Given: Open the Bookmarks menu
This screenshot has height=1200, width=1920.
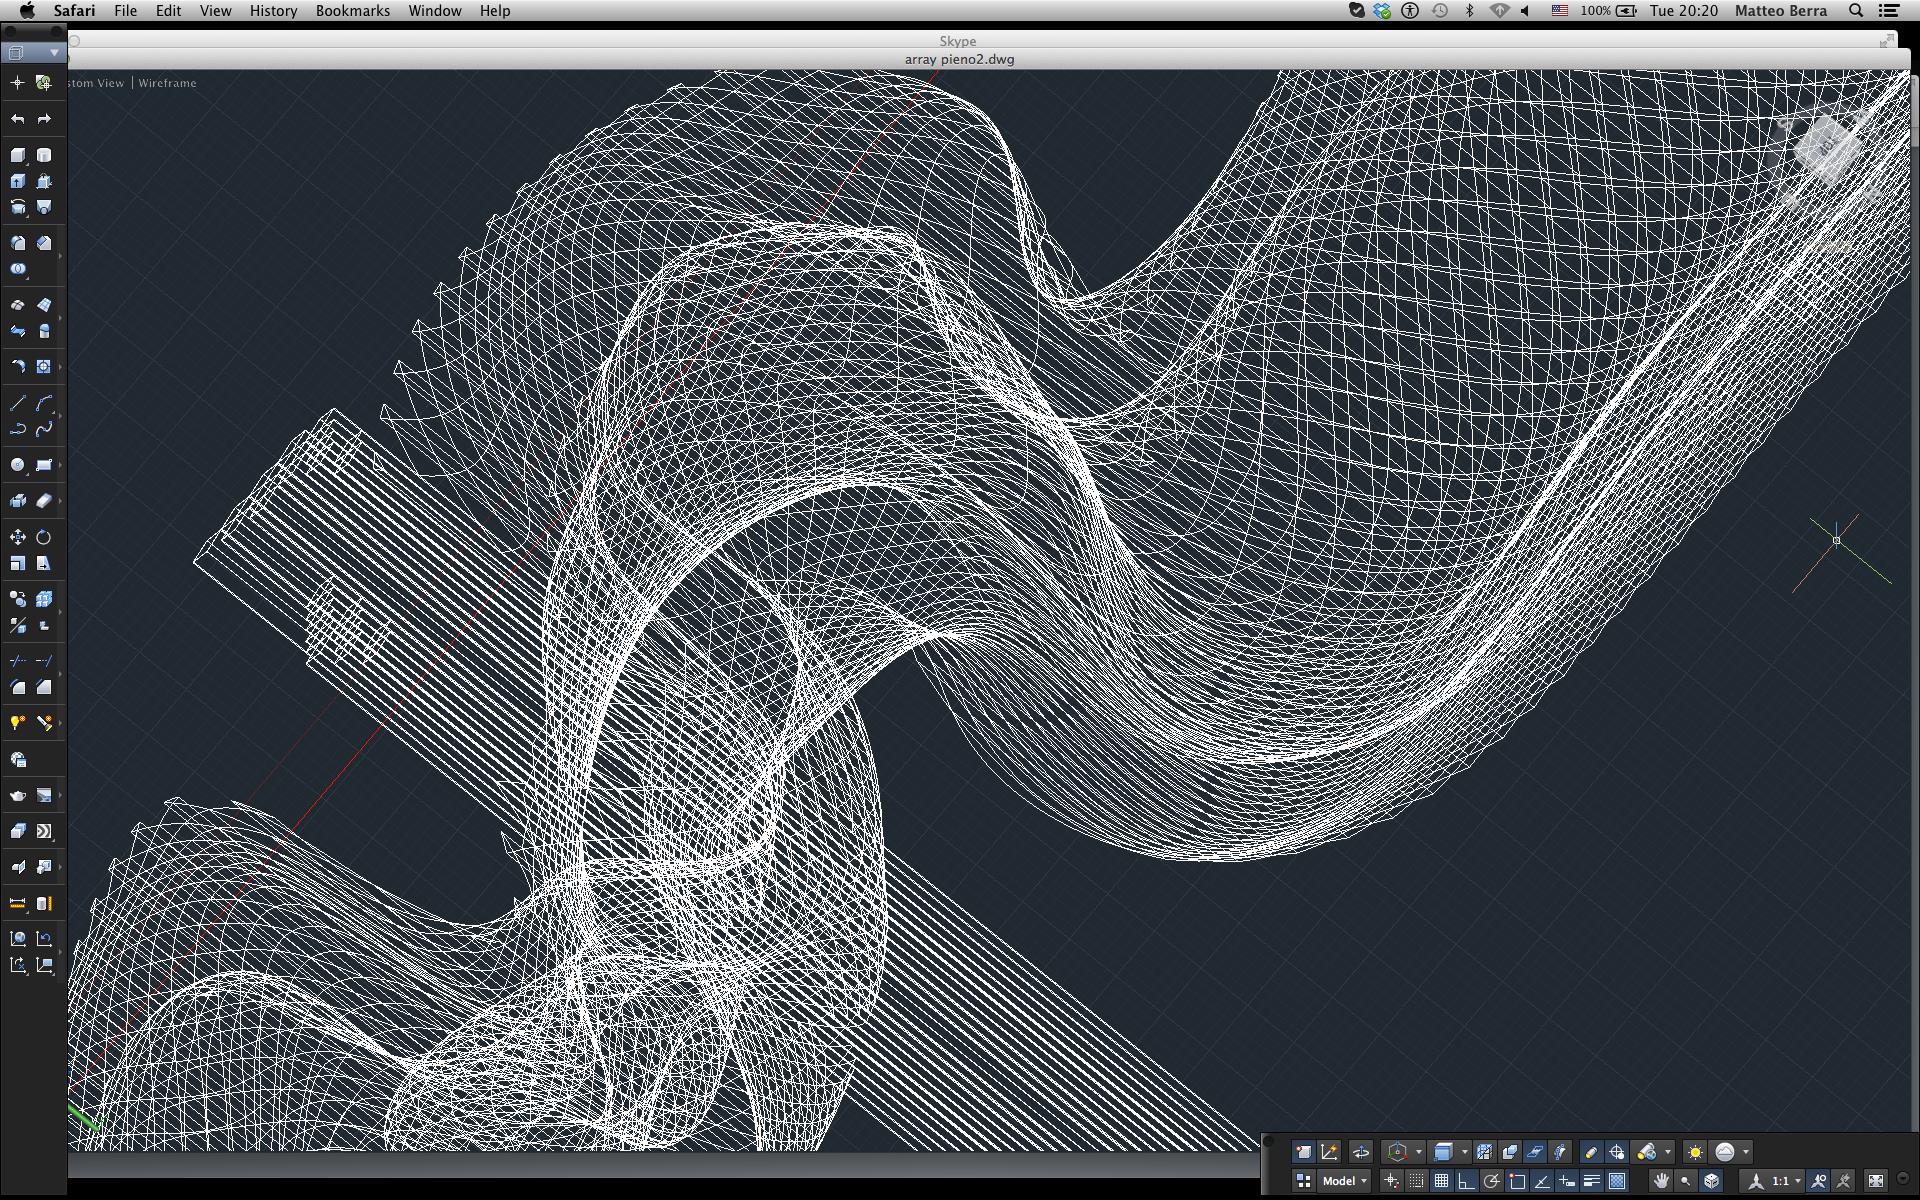Looking at the screenshot, I should click(x=352, y=11).
